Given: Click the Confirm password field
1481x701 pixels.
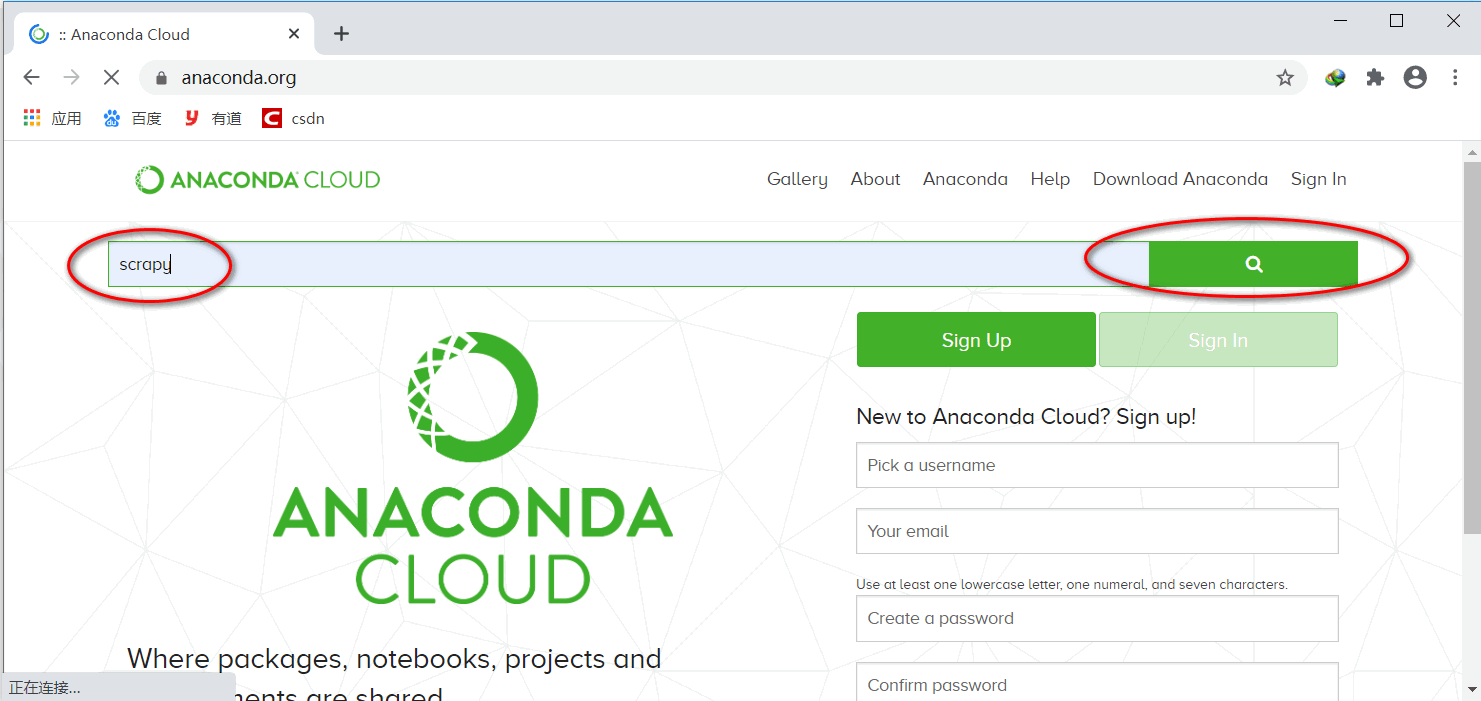Looking at the screenshot, I should pyautogui.click(x=1097, y=682).
